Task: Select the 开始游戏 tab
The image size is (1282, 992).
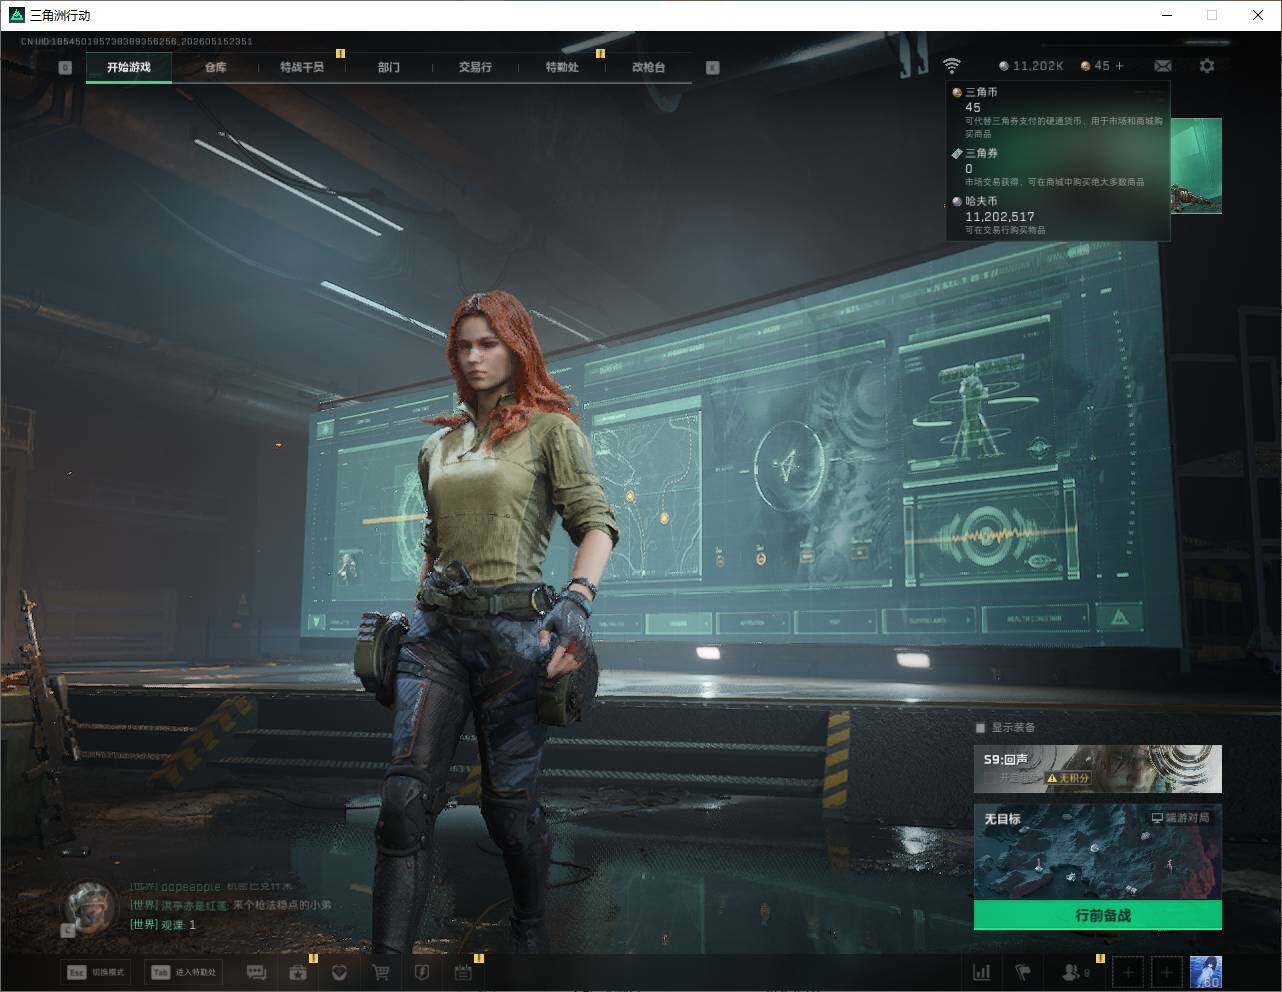Action: 129,67
